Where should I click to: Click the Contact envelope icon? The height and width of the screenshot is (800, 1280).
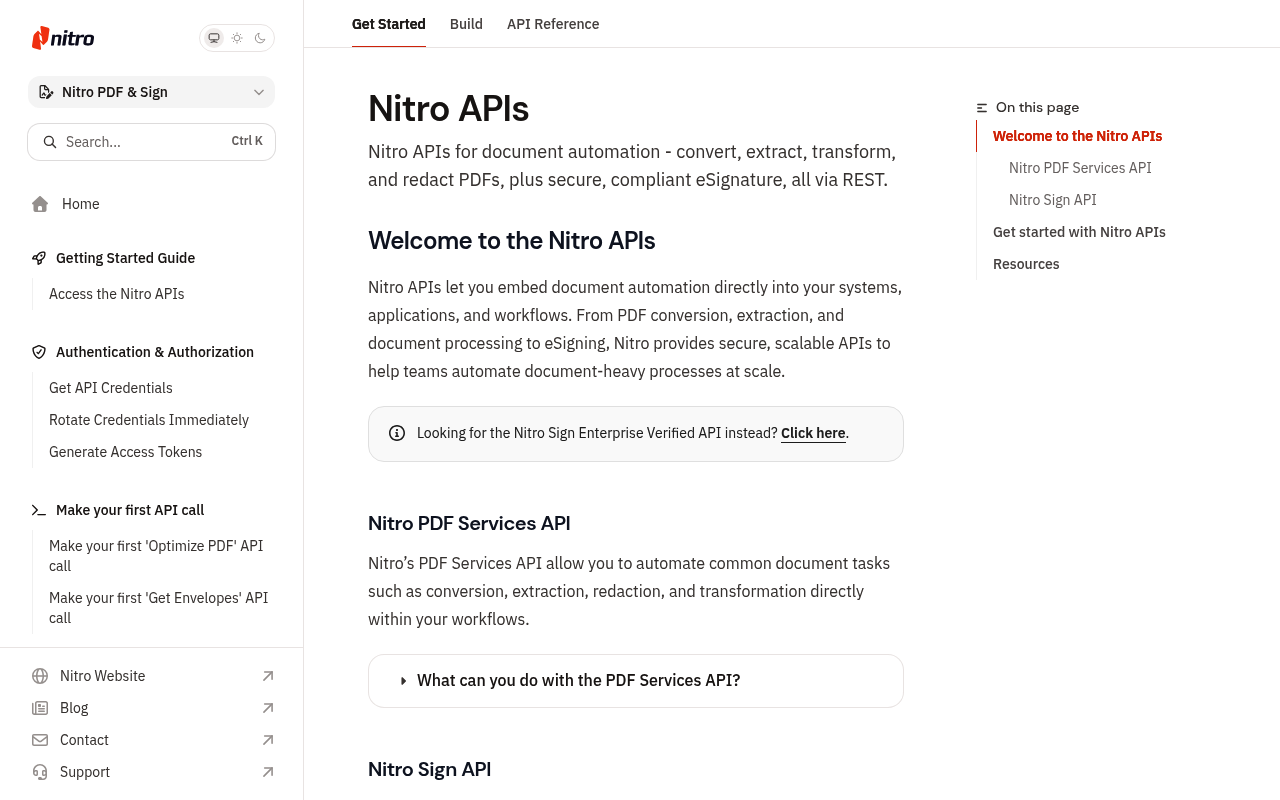pyautogui.click(x=40, y=740)
